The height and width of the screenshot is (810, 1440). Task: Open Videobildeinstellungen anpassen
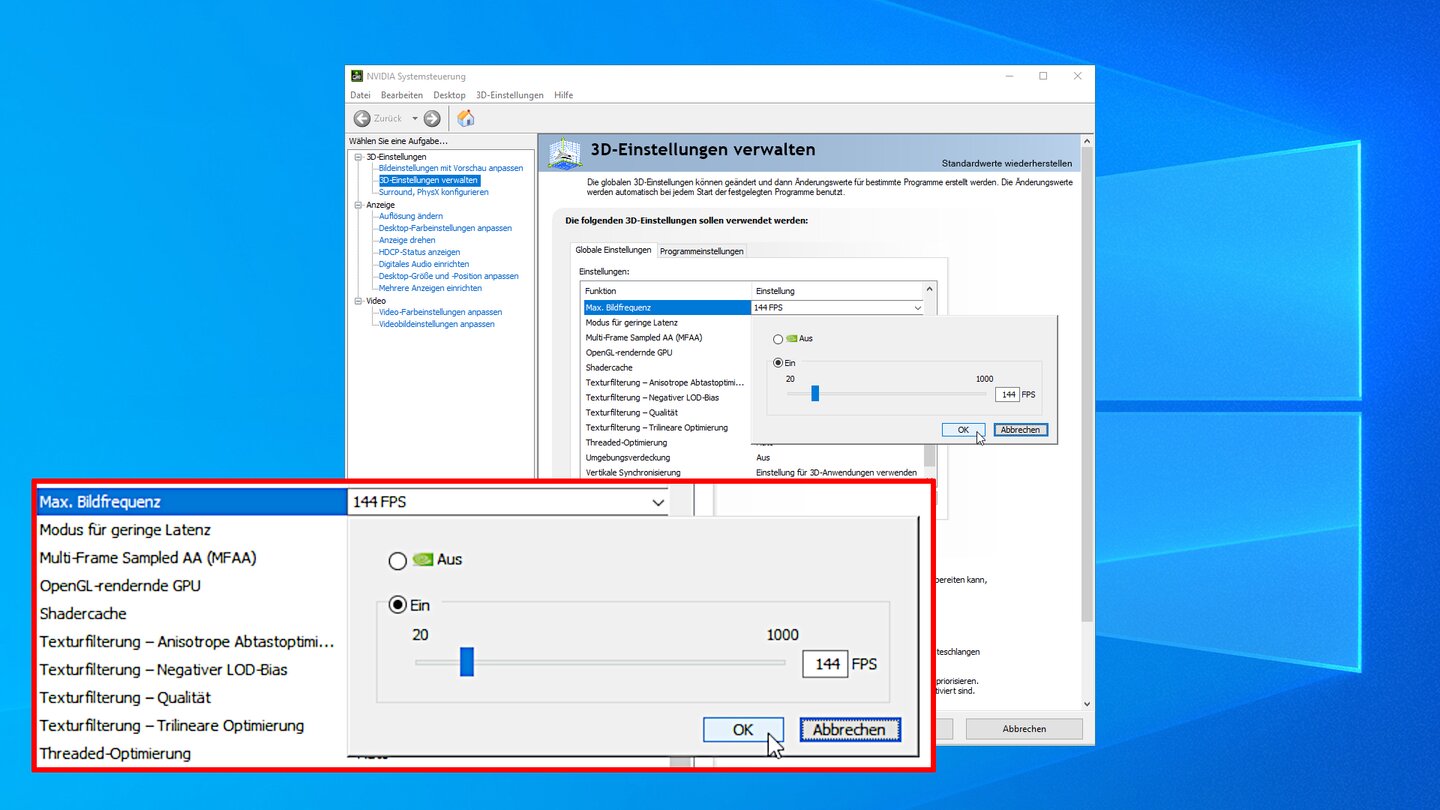tap(436, 324)
